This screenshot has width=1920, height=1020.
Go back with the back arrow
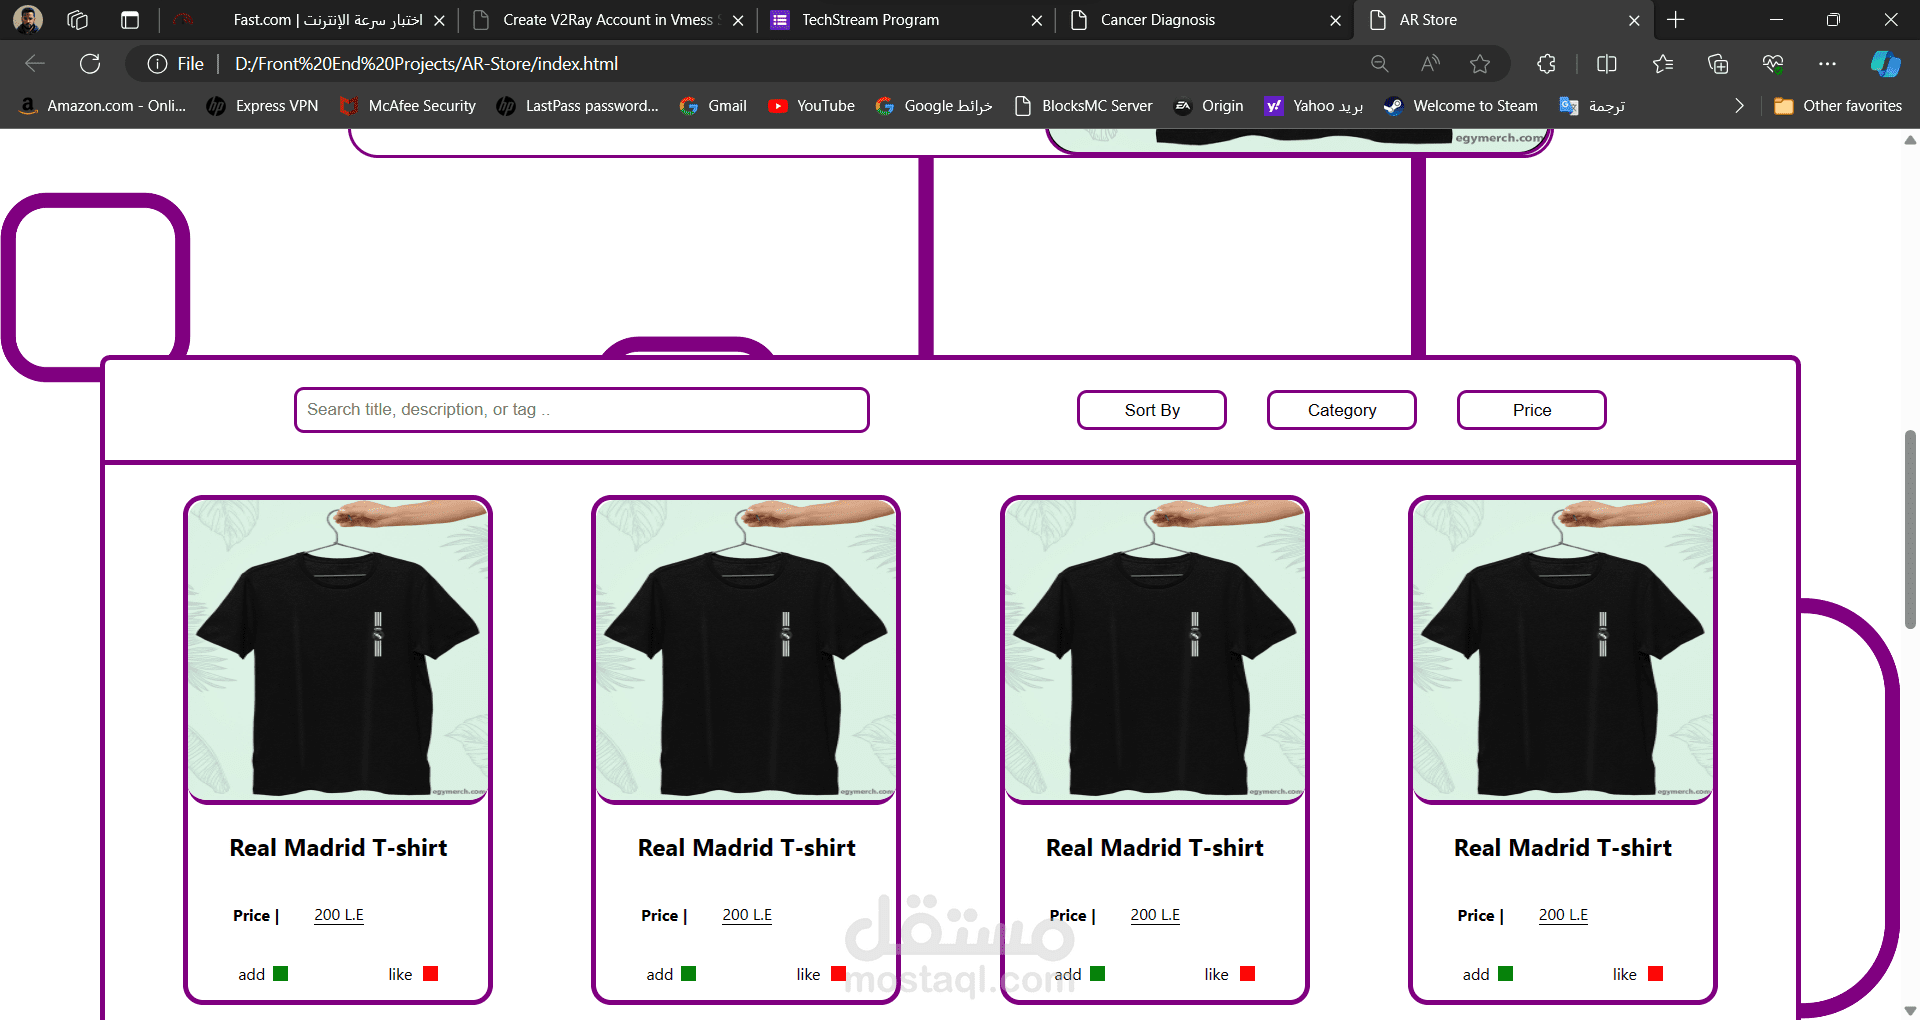pos(35,64)
